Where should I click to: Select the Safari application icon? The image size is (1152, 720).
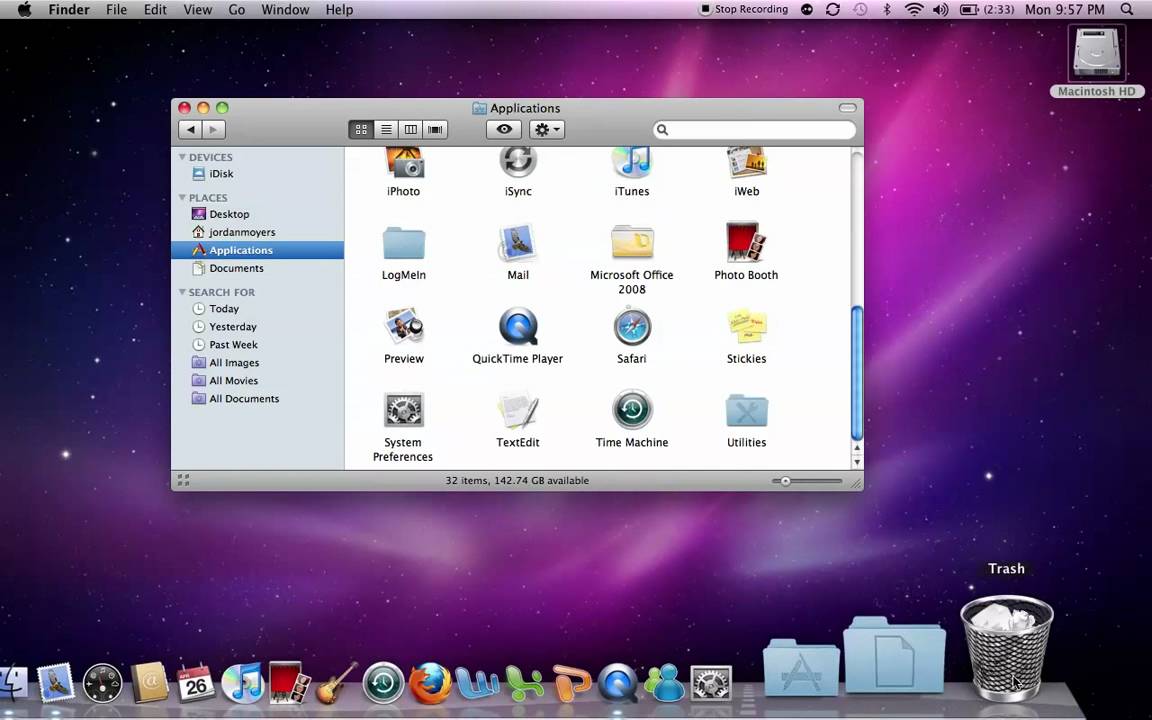[632, 327]
